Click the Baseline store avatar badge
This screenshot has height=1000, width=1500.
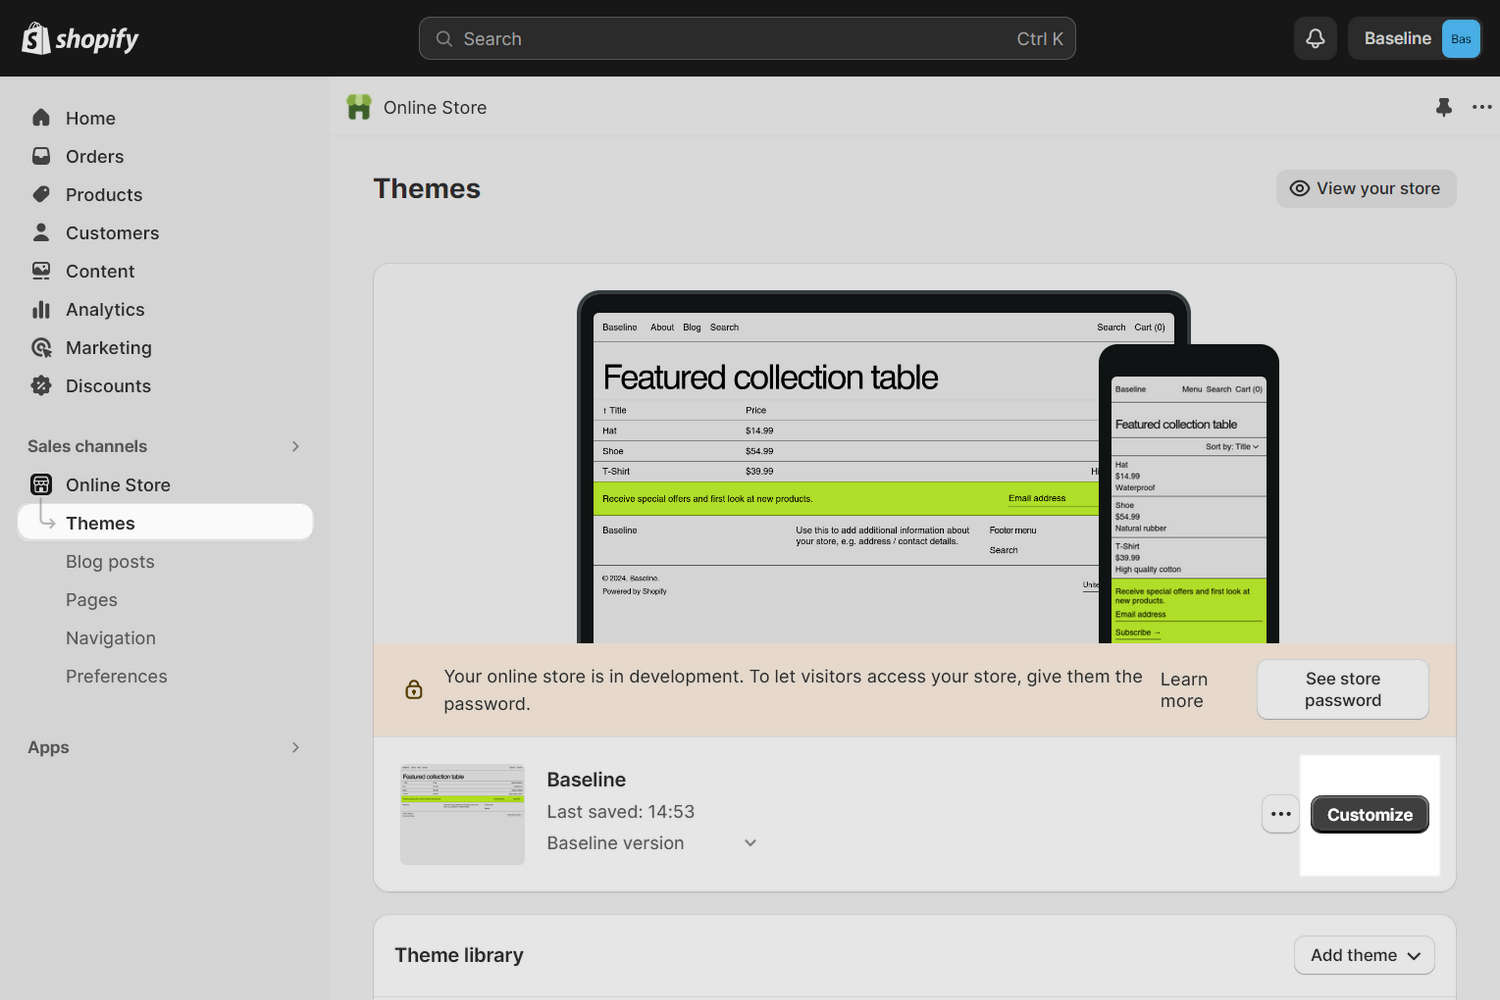click(x=1461, y=38)
